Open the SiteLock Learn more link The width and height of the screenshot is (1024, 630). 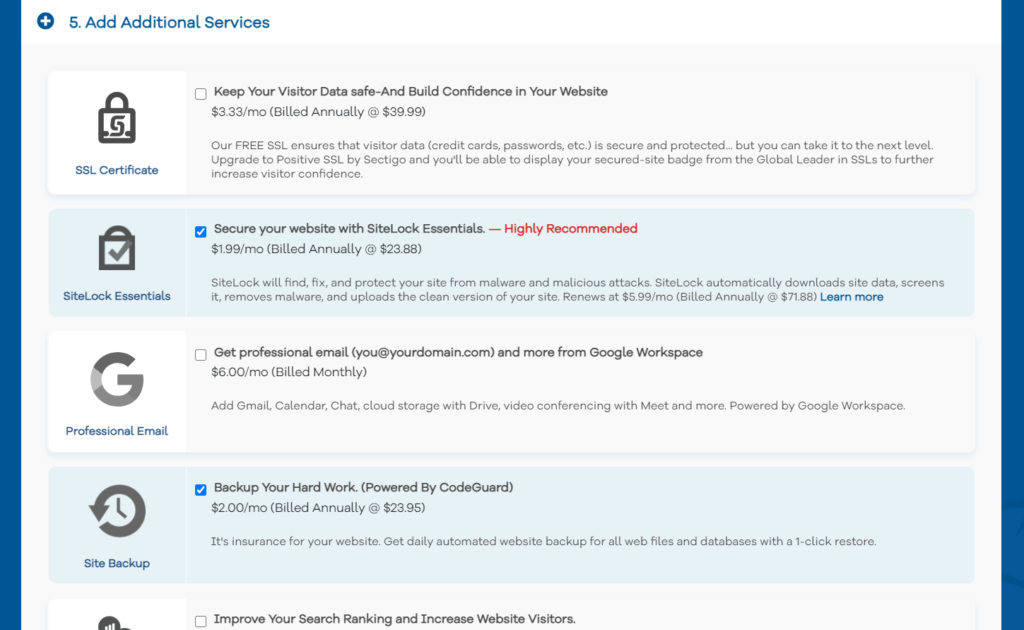coord(852,297)
